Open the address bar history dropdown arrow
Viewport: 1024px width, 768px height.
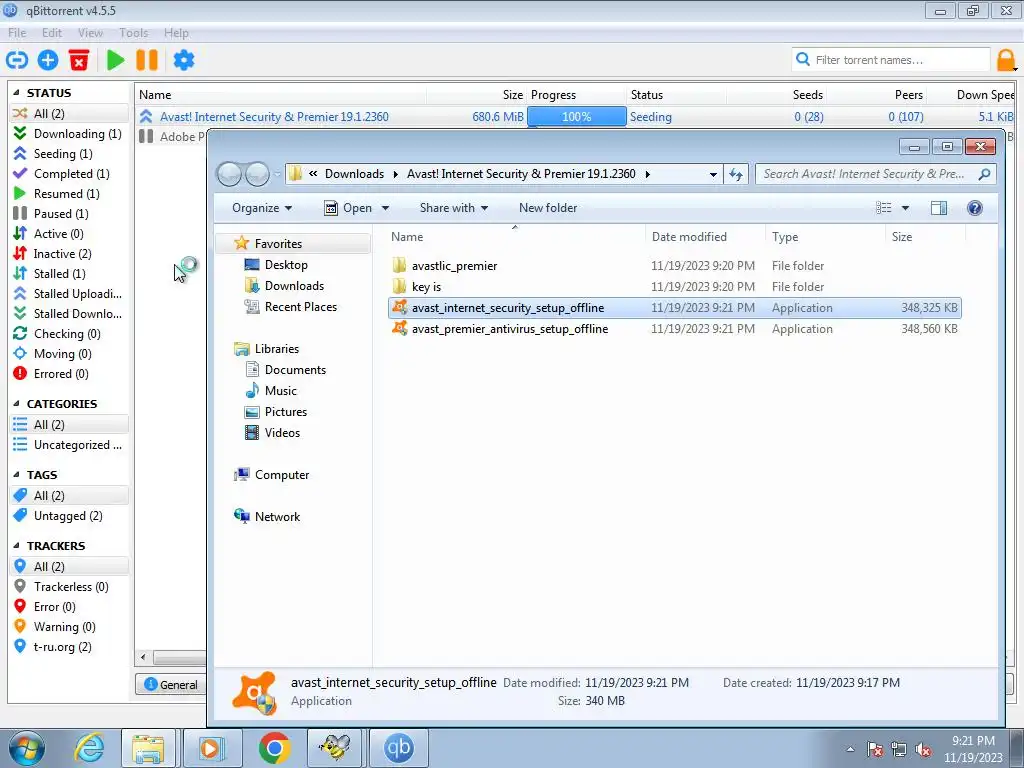[713, 174]
